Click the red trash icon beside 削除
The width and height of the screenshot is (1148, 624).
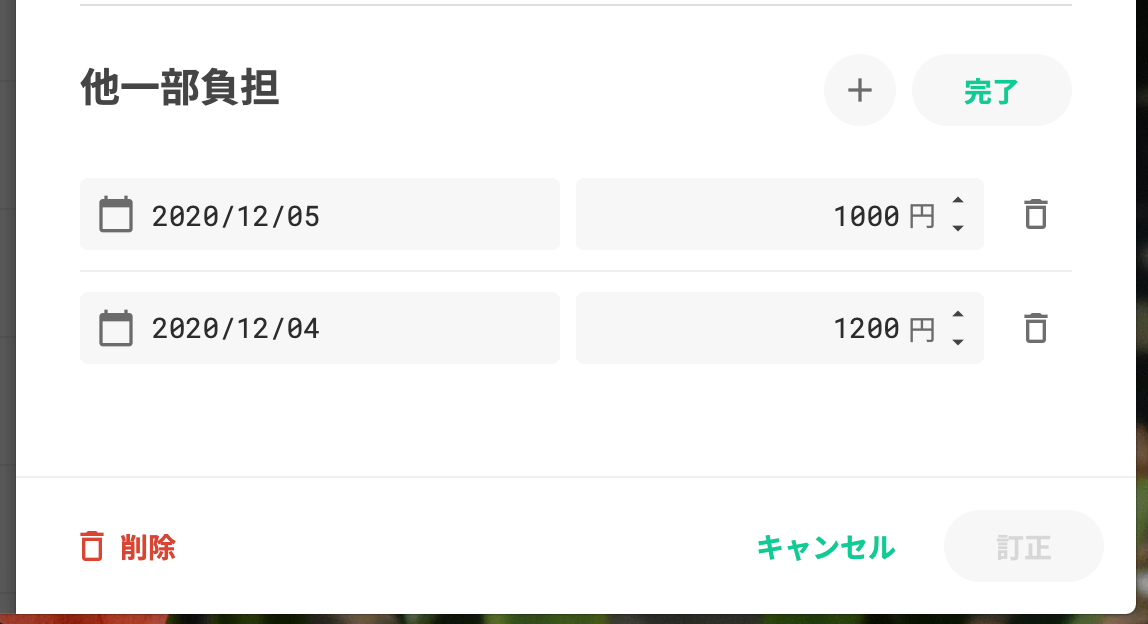point(92,547)
